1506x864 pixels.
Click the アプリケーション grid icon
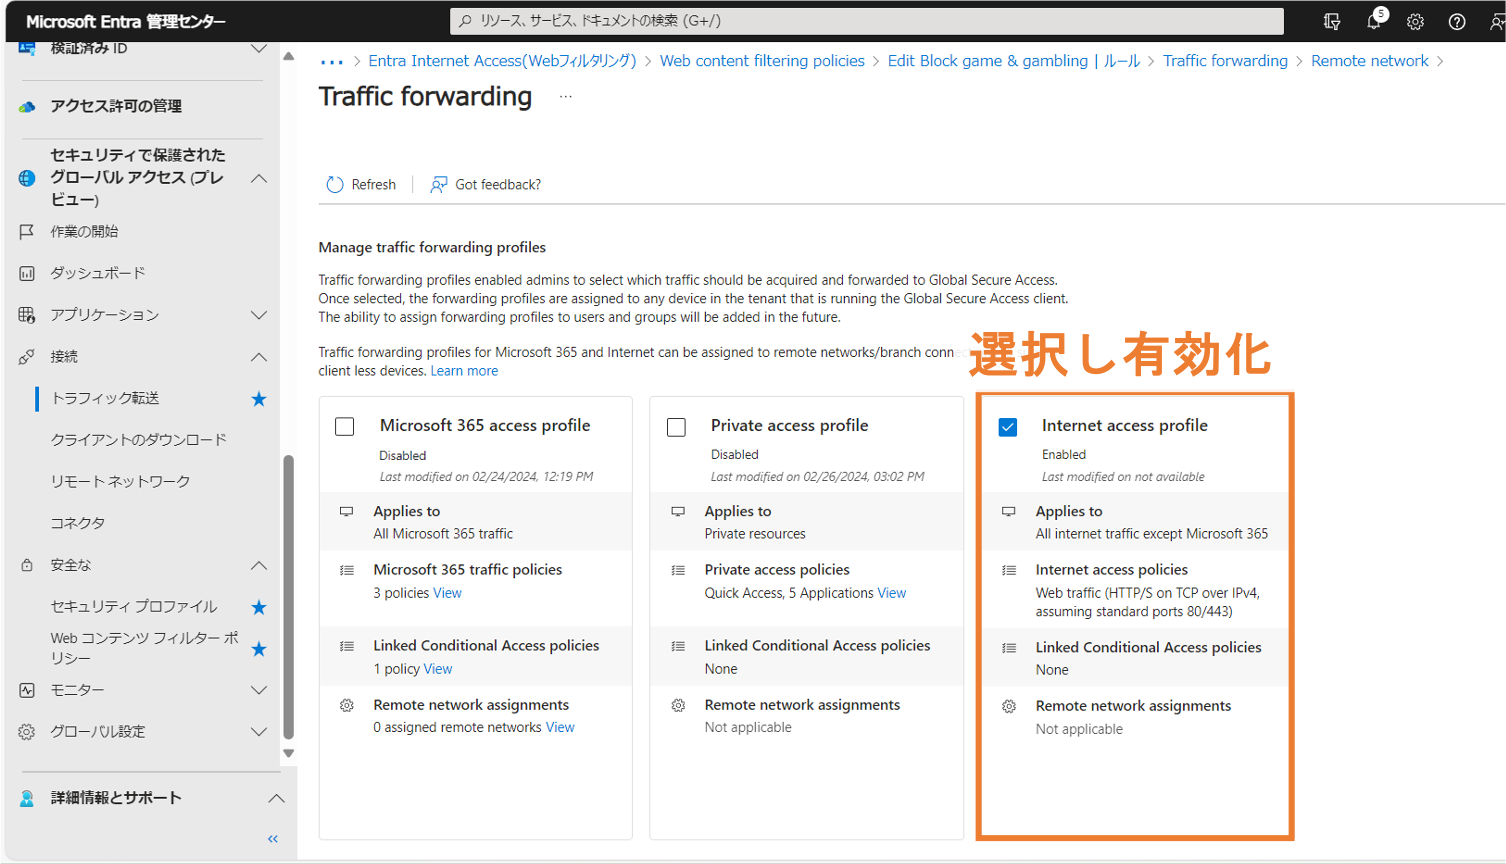(27, 315)
